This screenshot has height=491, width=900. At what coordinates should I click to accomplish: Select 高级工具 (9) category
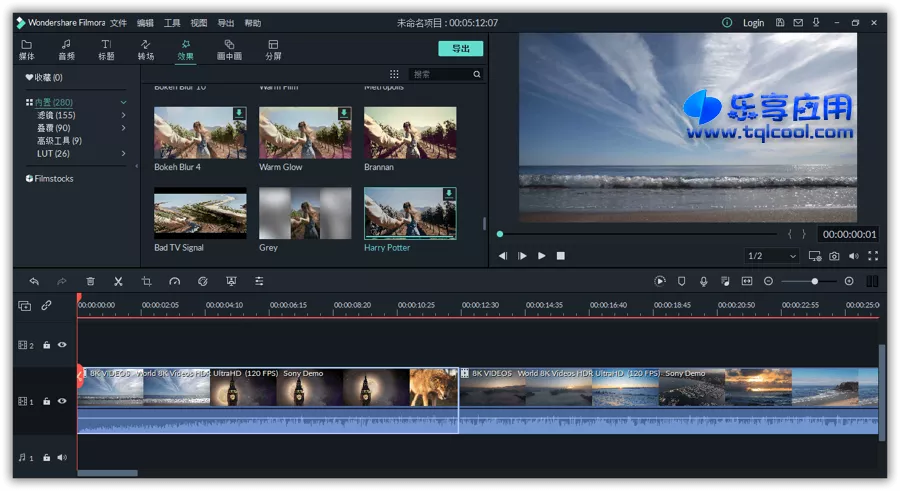[x=60, y=141]
